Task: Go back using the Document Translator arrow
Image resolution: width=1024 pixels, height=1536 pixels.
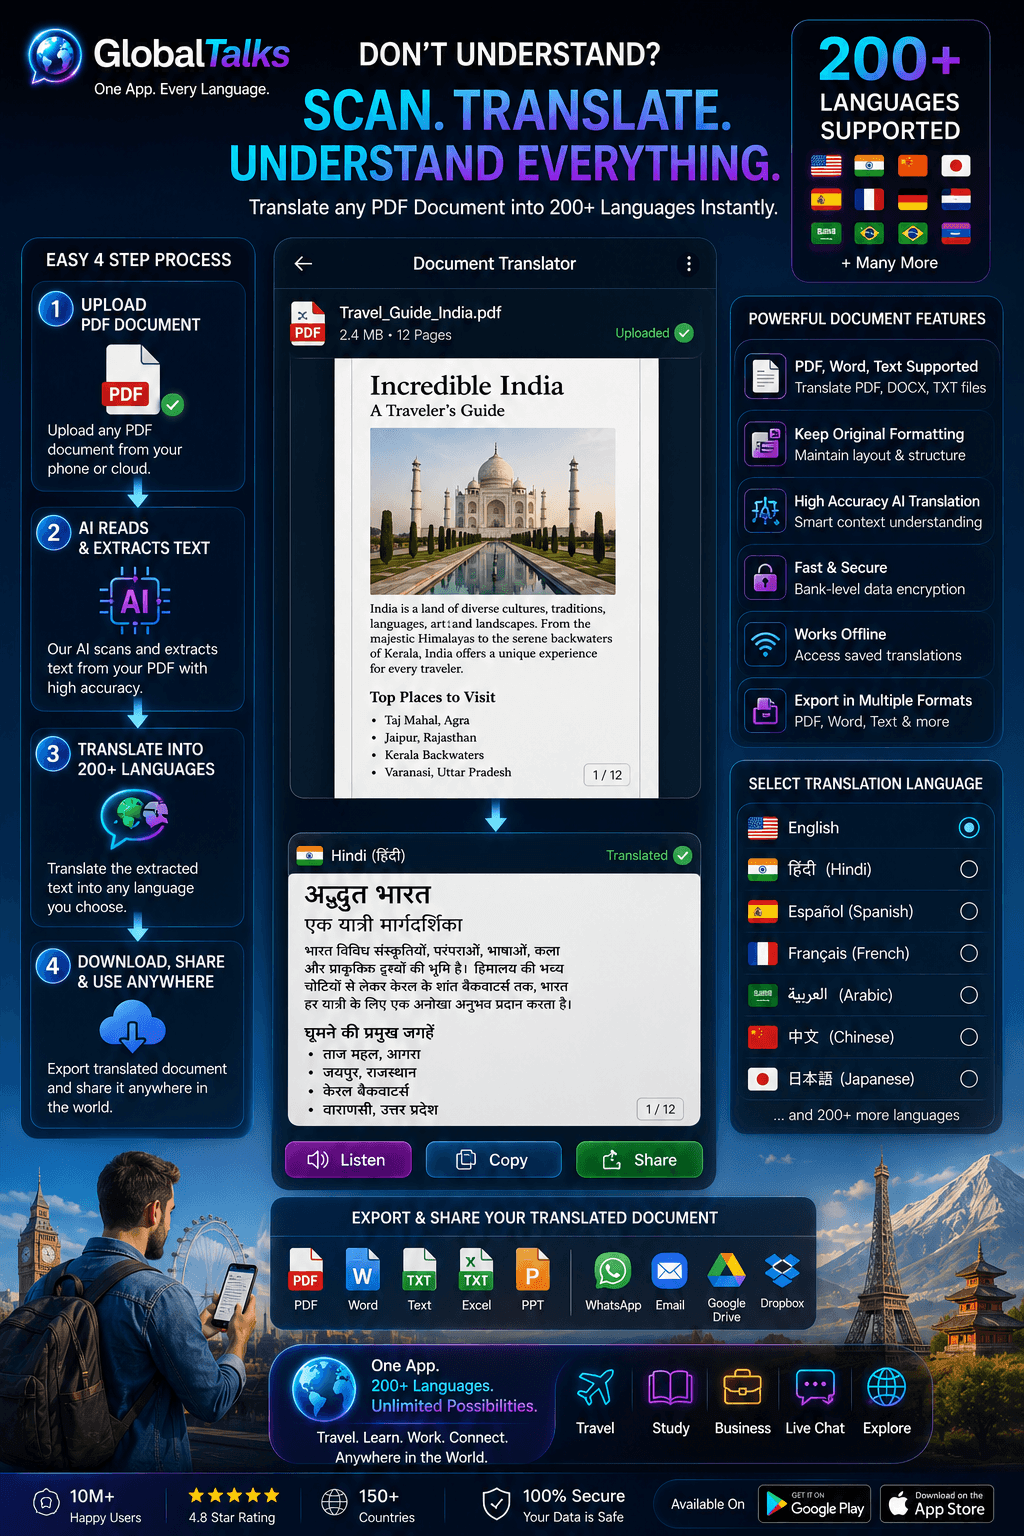Action: 304,263
